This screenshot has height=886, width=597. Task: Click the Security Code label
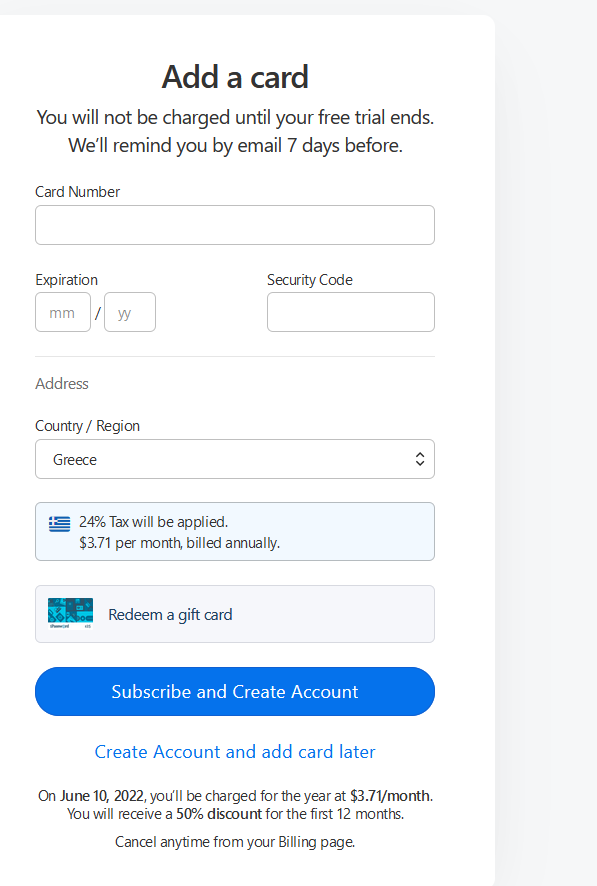310,280
